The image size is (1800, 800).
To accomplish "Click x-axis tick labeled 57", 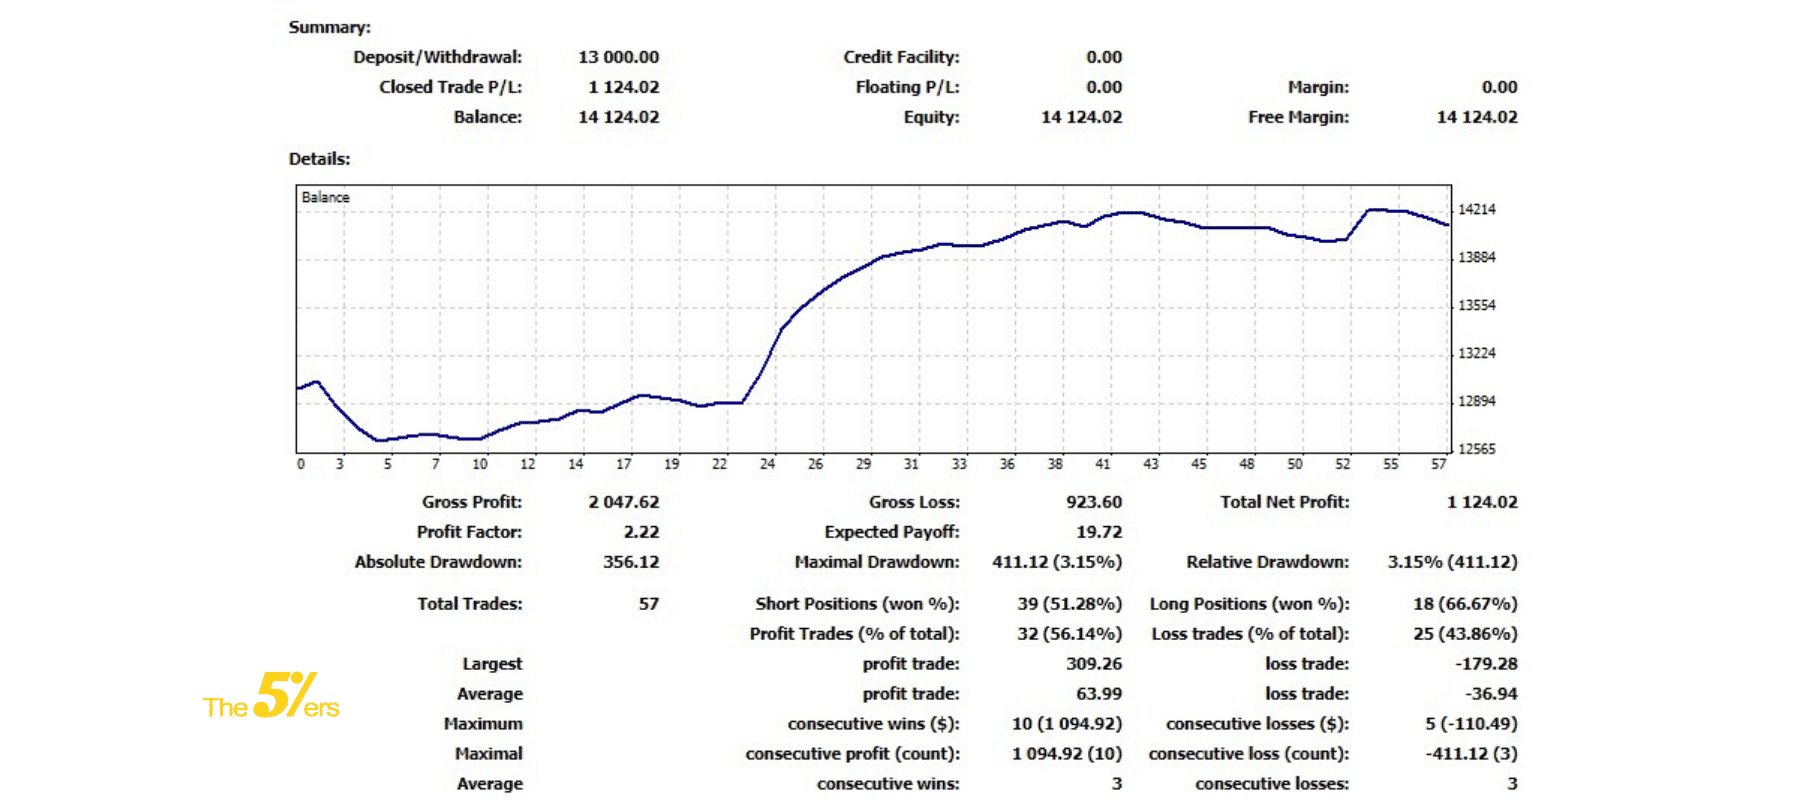I will (x=1438, y=464).
